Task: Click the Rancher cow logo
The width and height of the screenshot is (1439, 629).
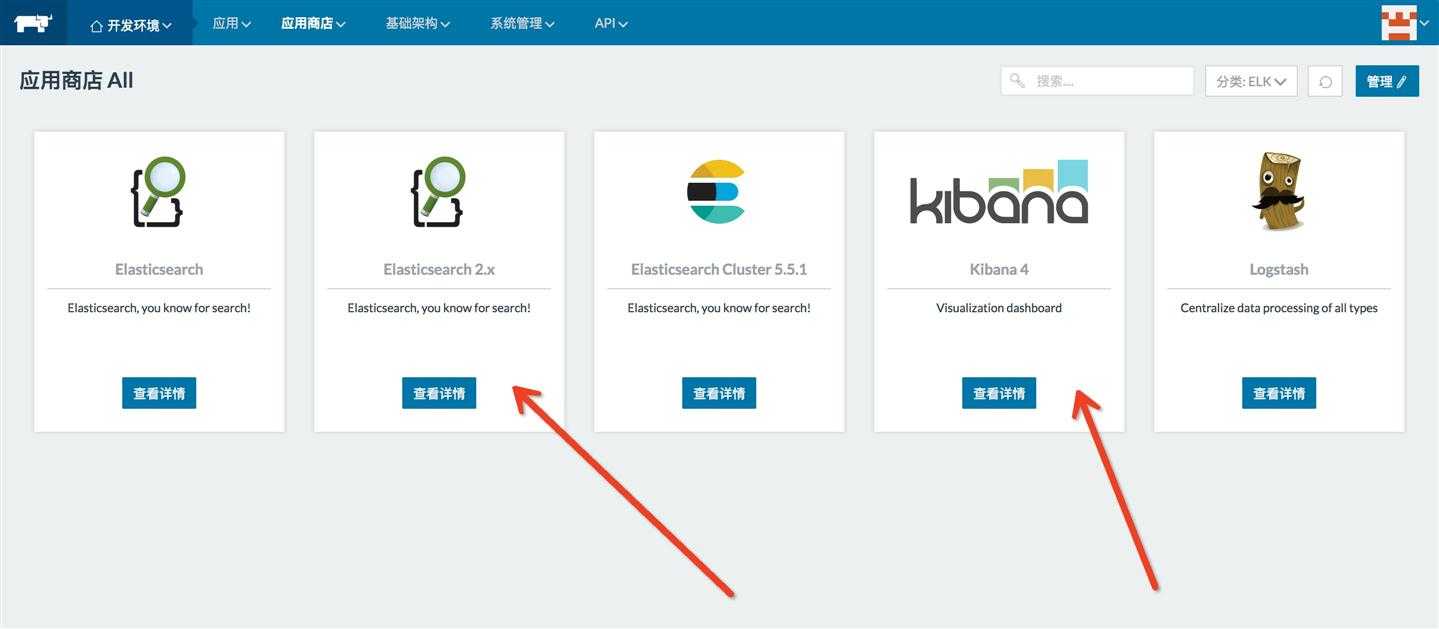Action: click(x=33, y=23)
